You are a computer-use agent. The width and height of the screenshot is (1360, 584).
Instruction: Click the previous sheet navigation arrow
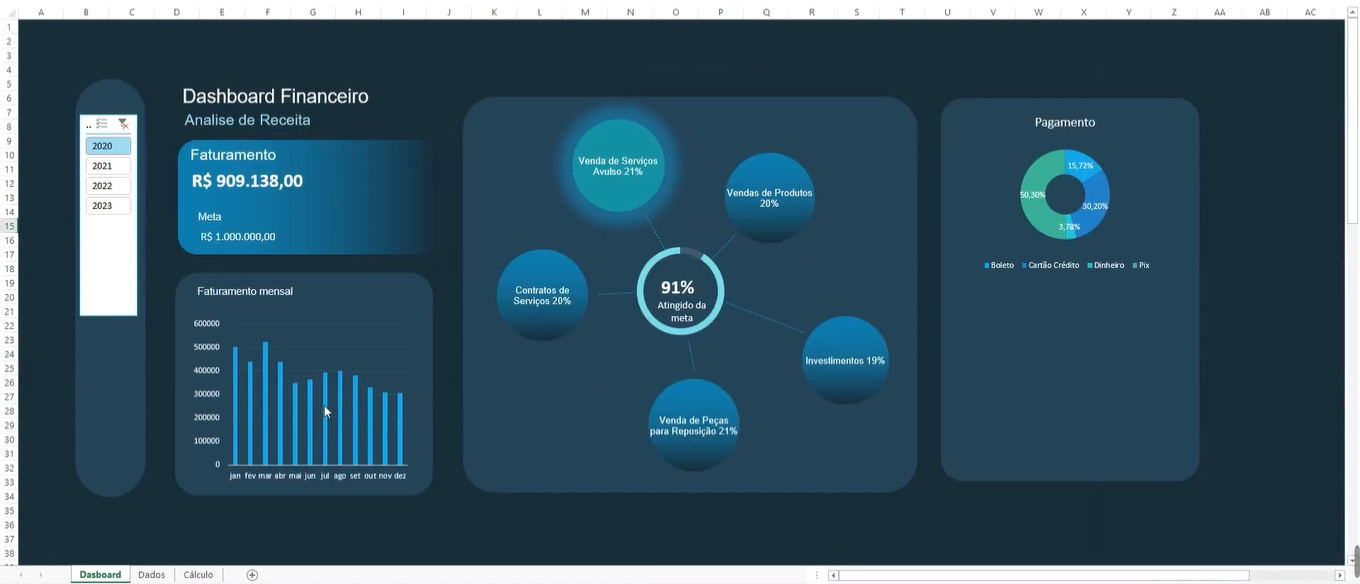click(x=20, y=574)
